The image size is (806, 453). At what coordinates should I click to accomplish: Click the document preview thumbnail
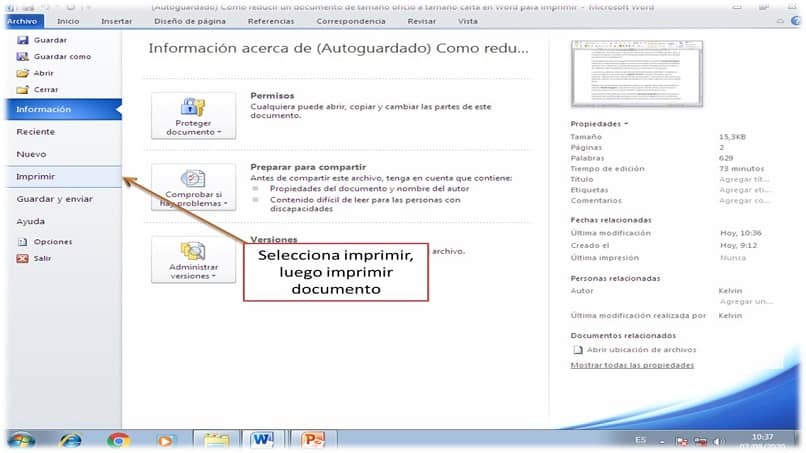(636, 74)
